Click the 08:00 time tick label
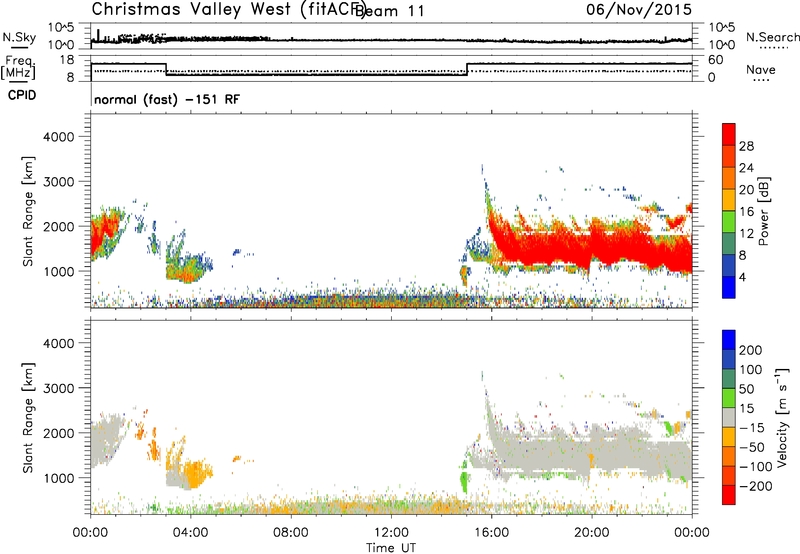Viewport: 800px width, 554px height. 291,533
